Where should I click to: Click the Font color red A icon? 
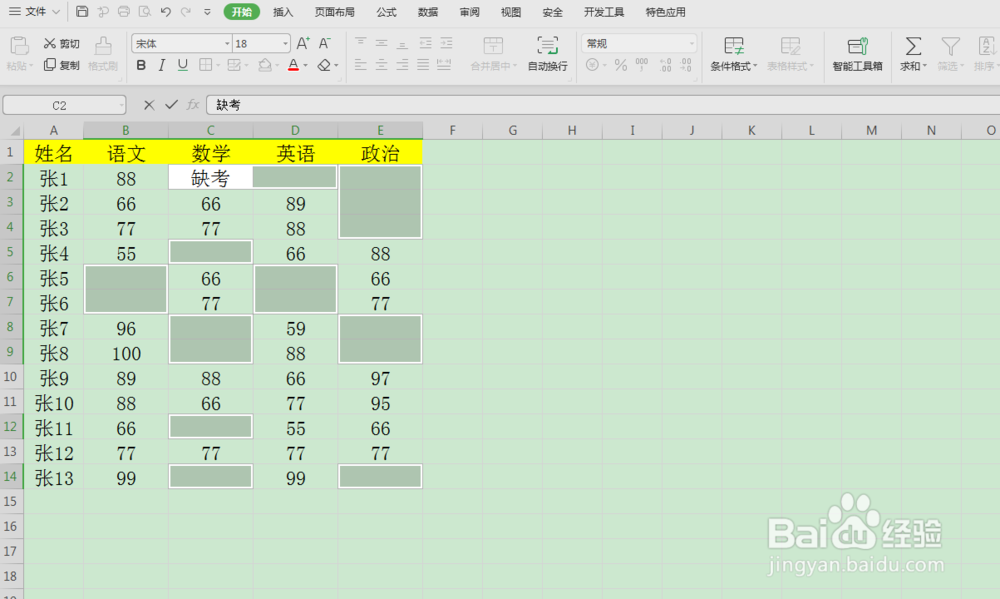(293, 65)
